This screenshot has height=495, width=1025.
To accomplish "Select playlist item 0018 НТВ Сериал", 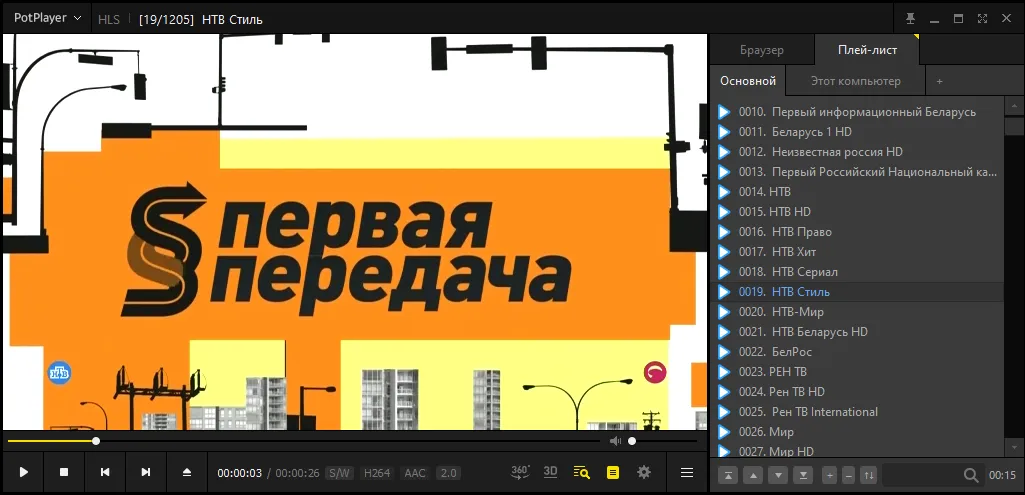I will coord(857,271).
